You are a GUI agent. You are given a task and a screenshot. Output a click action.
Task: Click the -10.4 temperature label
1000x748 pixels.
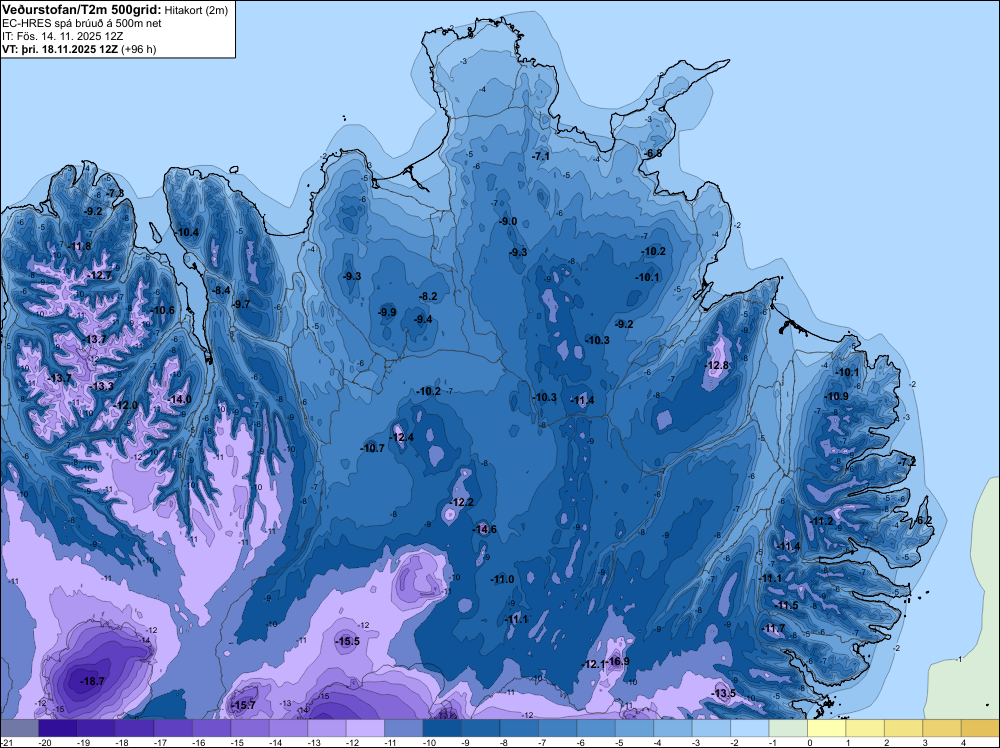tap(186, 232)
